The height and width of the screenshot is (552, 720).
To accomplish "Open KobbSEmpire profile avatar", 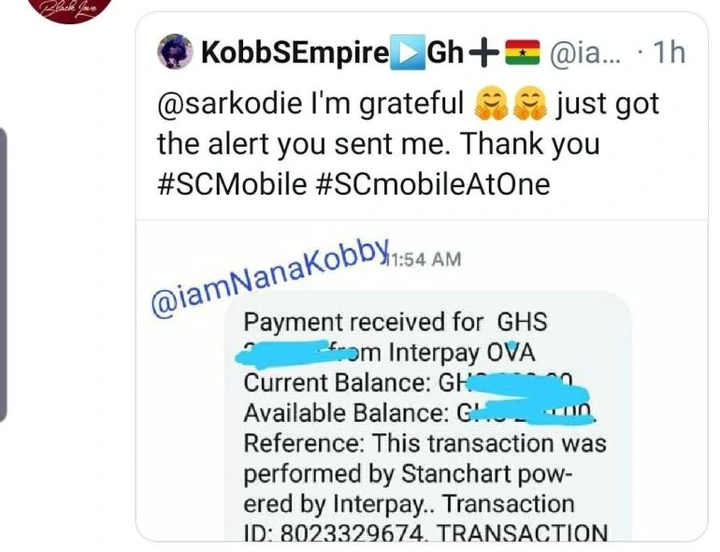I will [x=174, y=51].
